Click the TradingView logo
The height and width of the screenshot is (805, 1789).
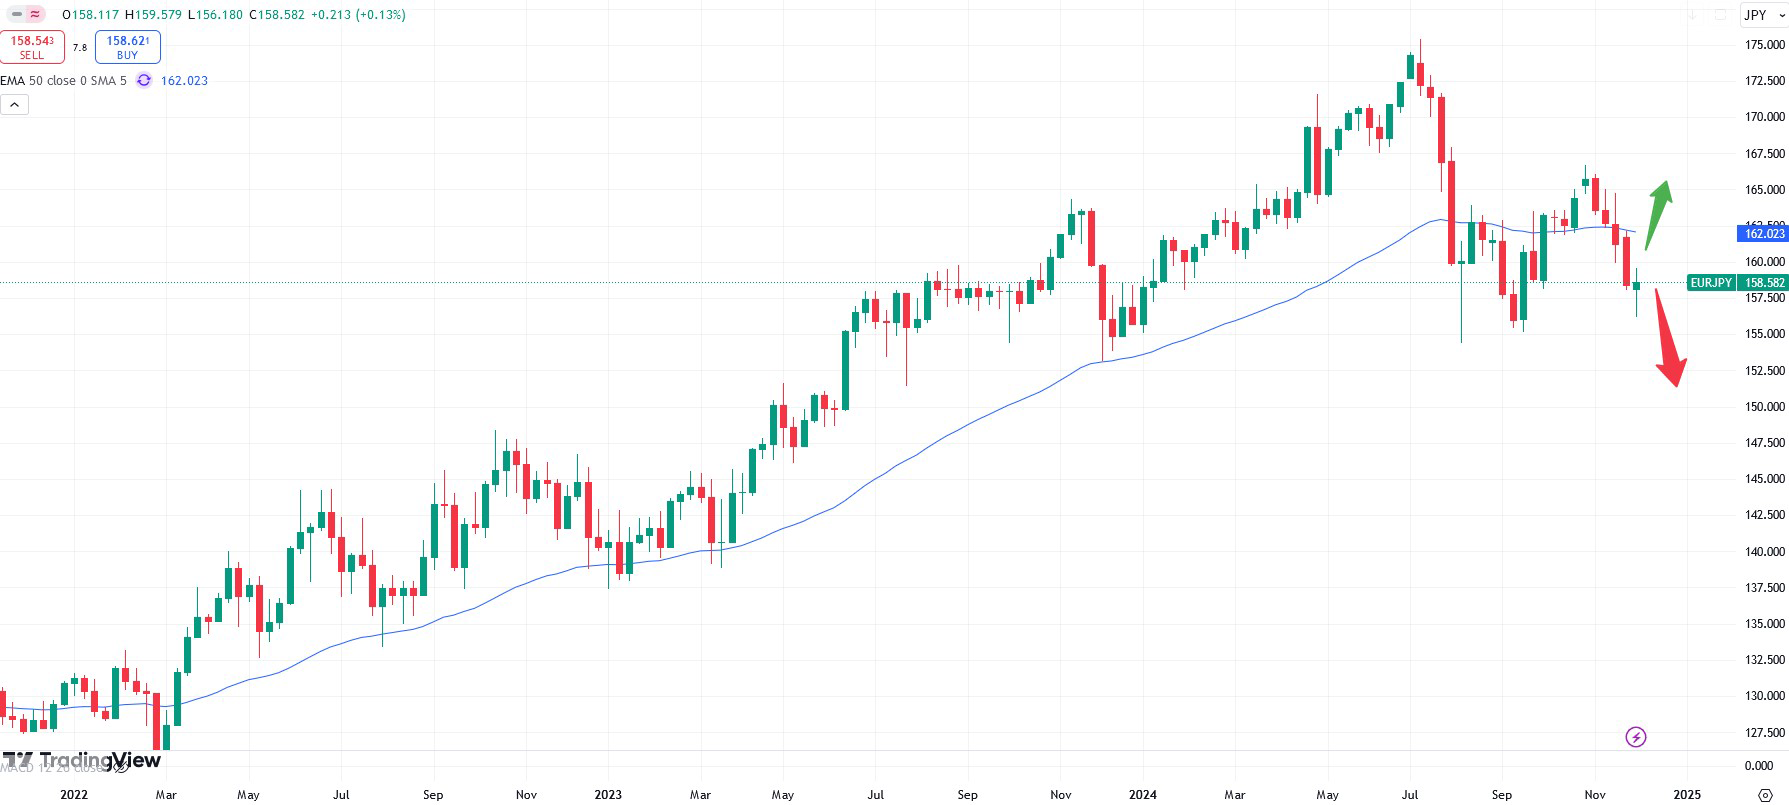tap(80, 760)
